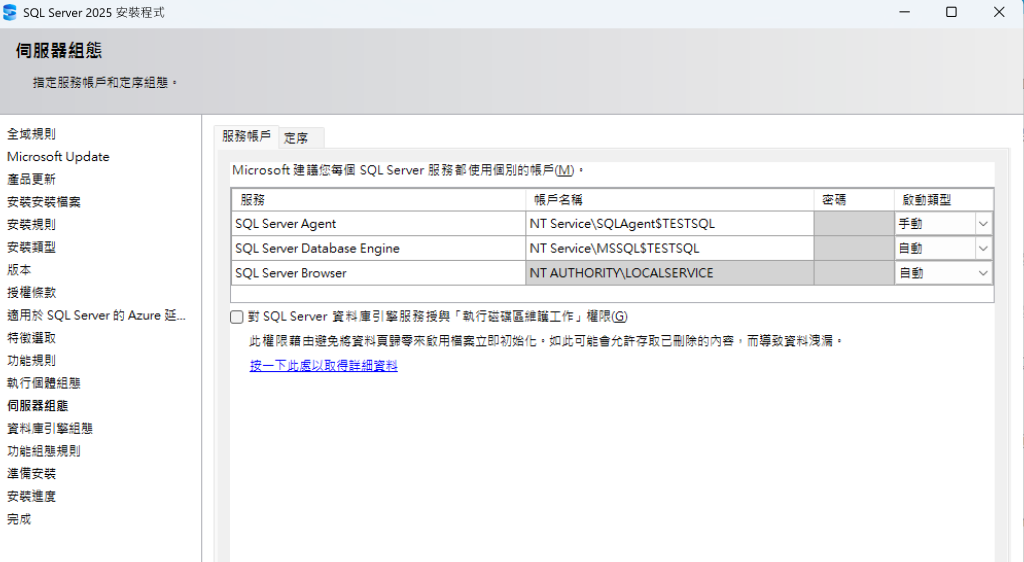Open the 適用於 SQL Server 的 Azure step

[96, 315]
